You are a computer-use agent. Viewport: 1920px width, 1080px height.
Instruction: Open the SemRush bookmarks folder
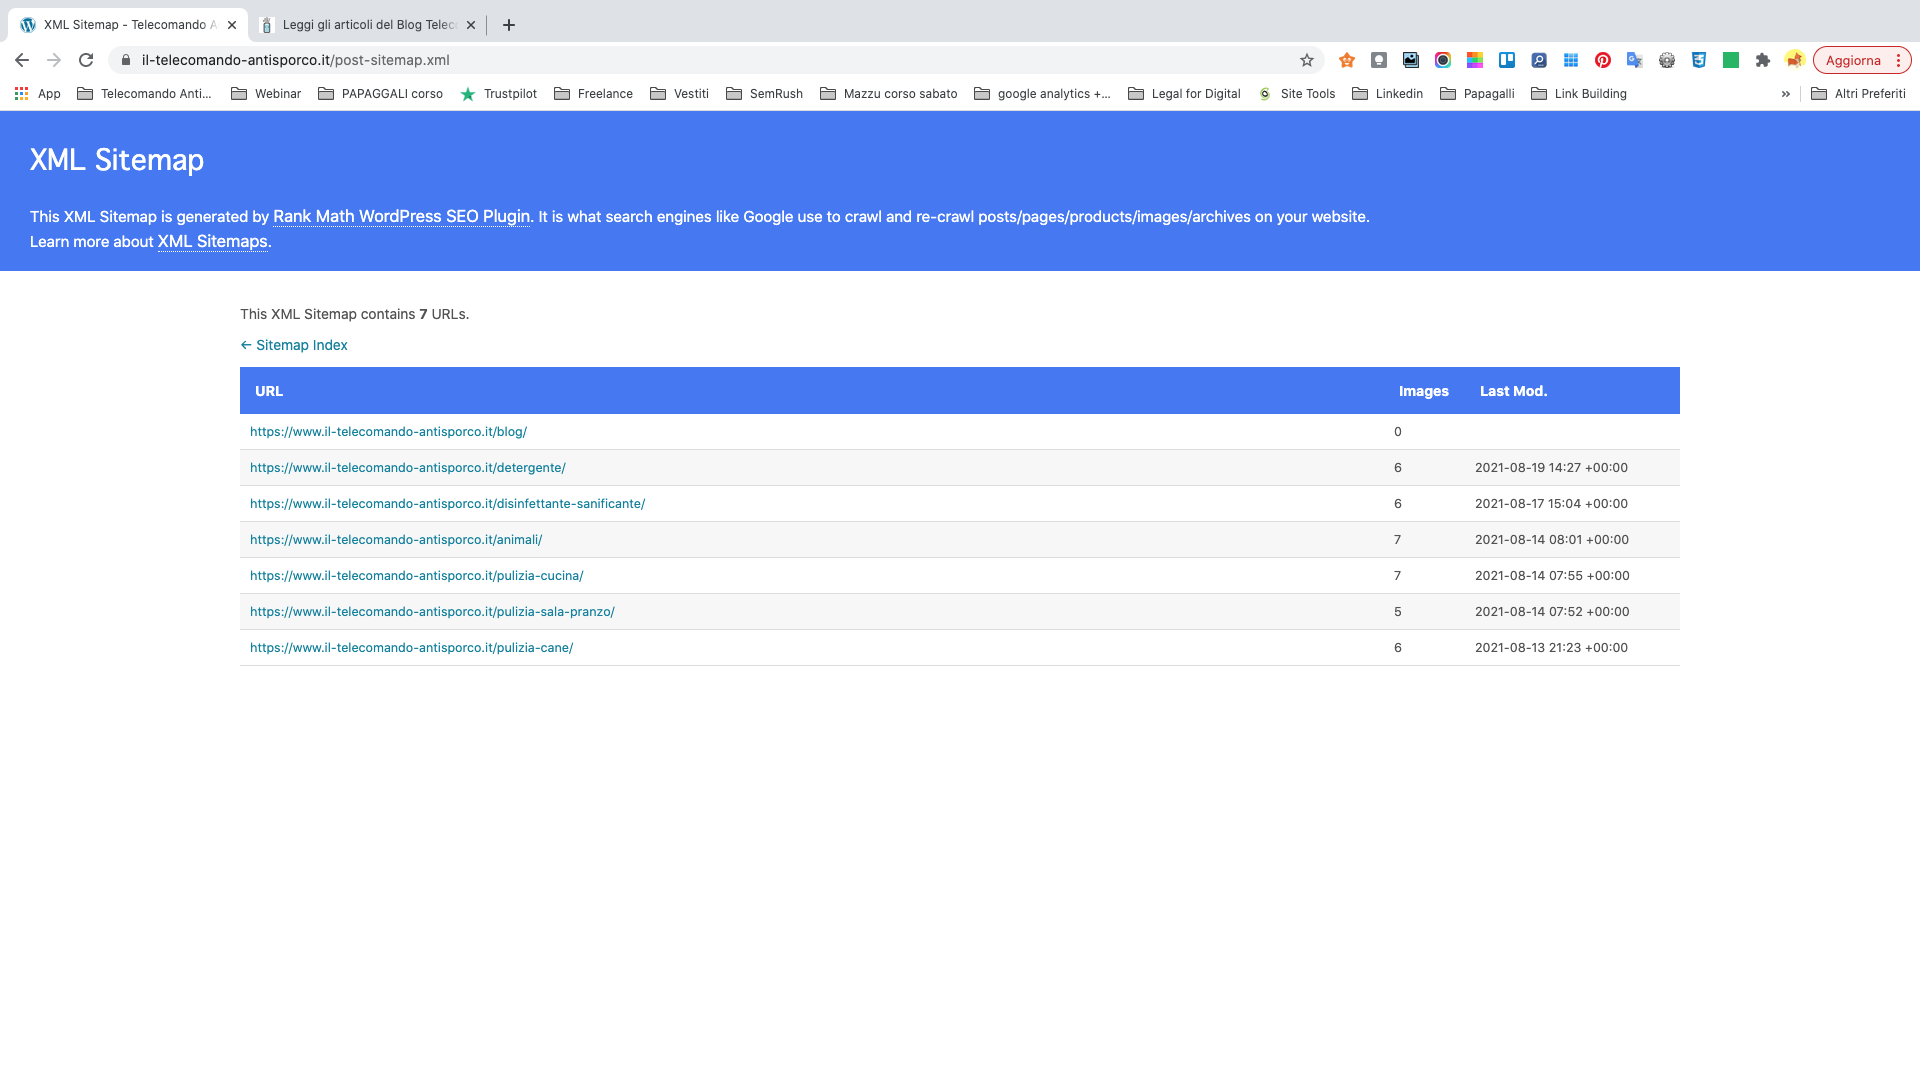point(764,94)
